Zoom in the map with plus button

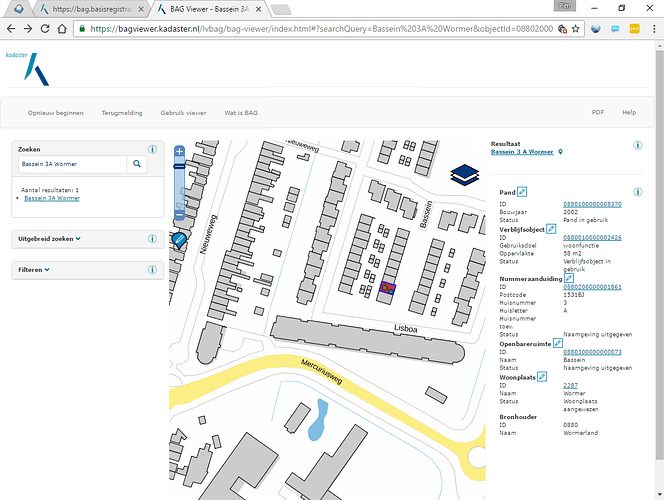179,152
